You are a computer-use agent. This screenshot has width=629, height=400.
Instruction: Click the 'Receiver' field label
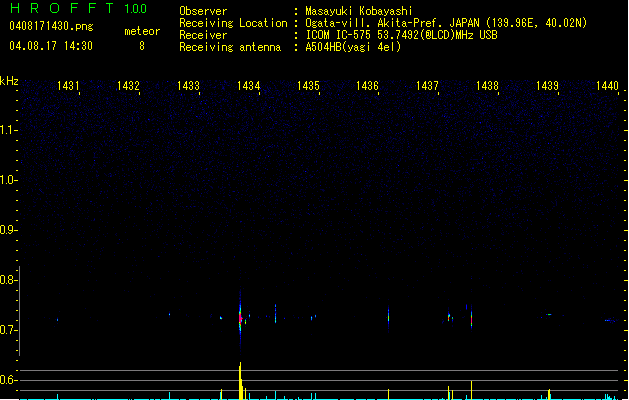click(x=203, y=35)
